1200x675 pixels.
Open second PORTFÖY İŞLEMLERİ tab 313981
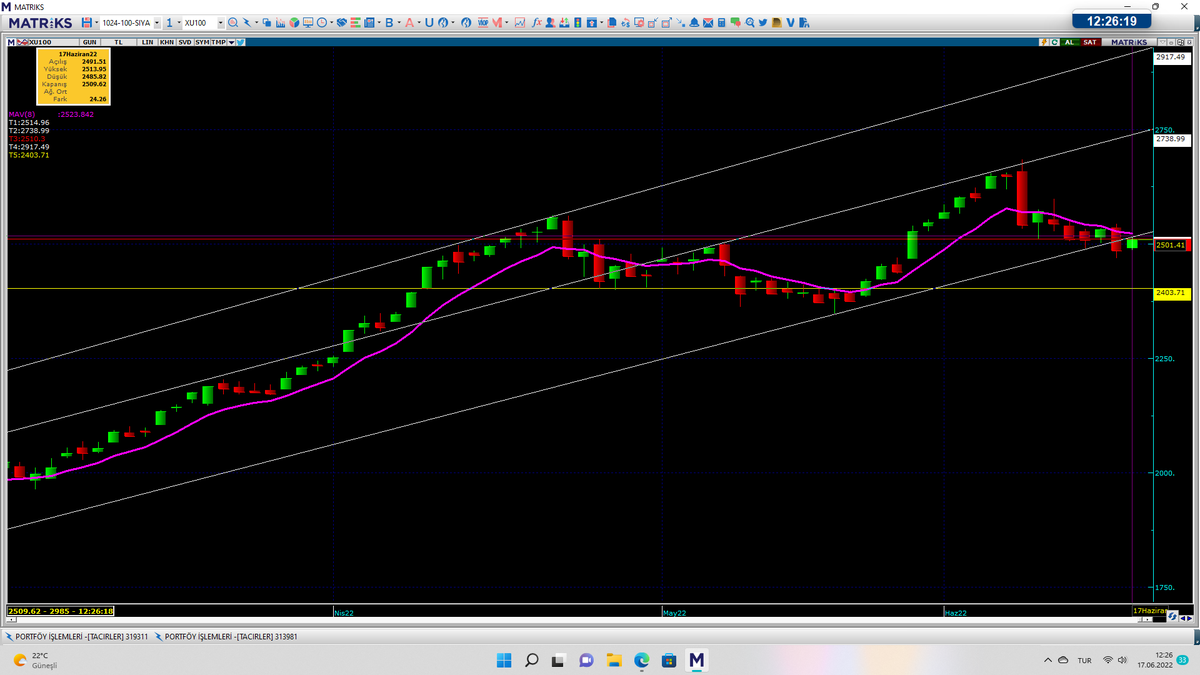coord(226,636)
